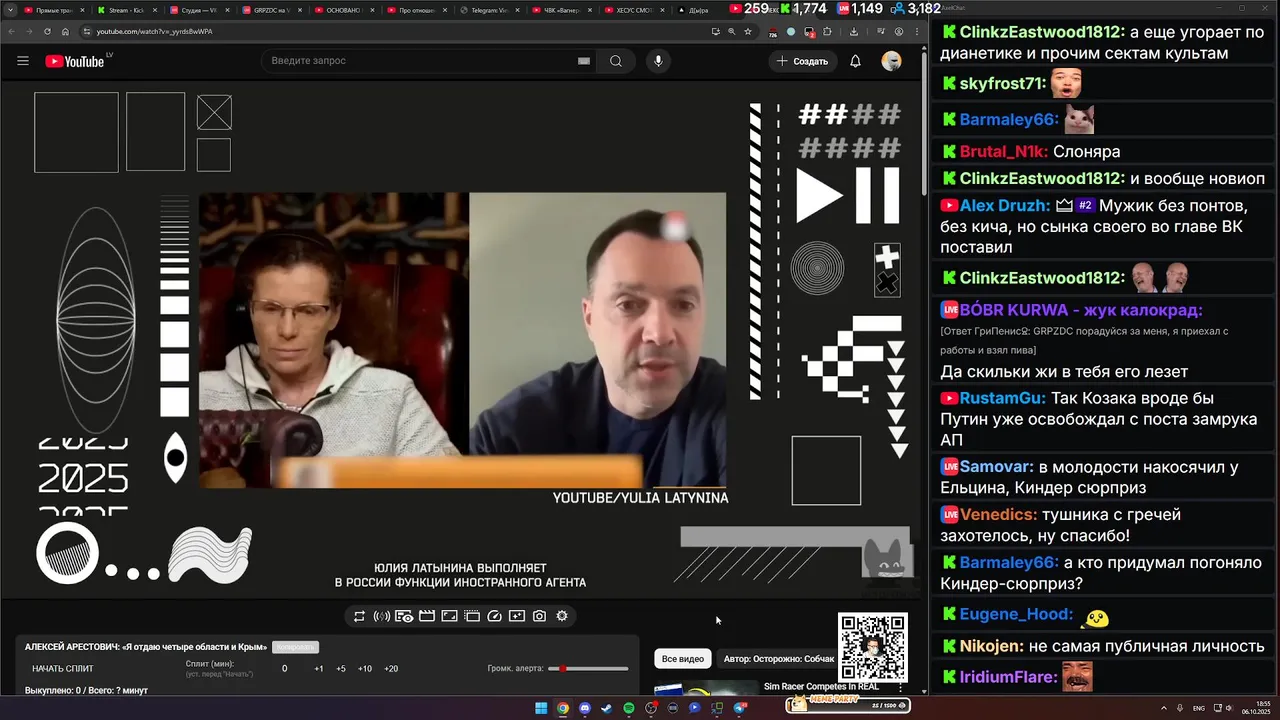Screen dimensions: 1280x720
Task: Click chat username Alex Druzh
Action: [1005, 206]
